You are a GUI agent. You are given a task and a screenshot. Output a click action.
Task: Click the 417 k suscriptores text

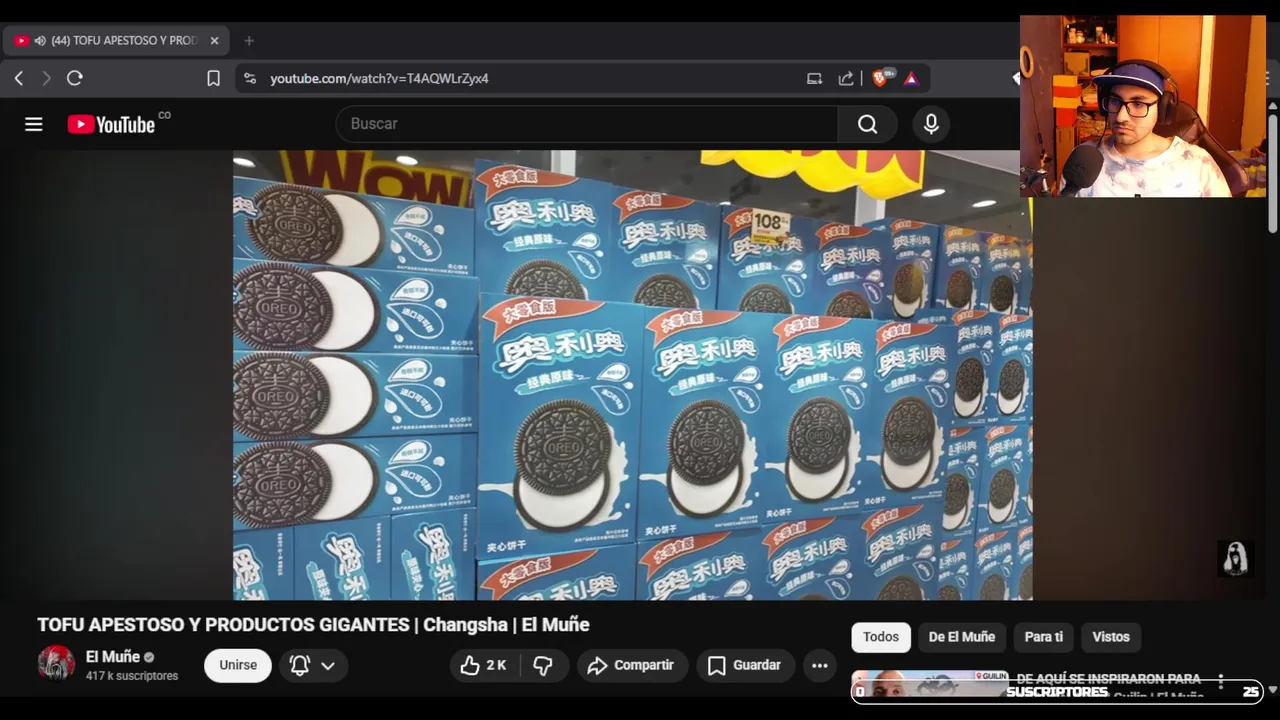pos(132,676)
